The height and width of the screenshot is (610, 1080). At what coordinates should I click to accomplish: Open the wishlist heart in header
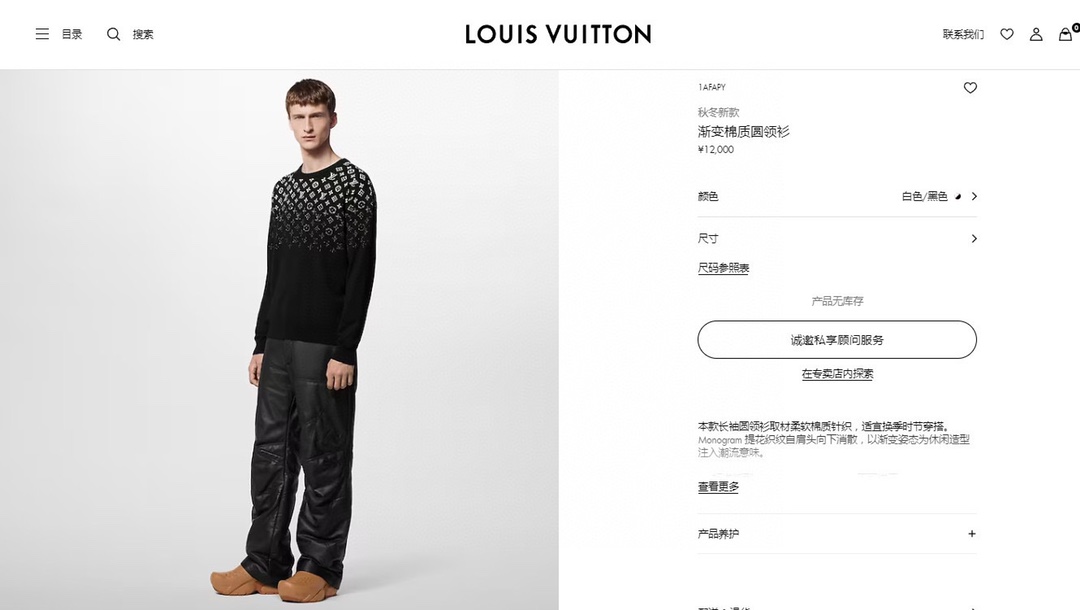tap(1007, 34)
